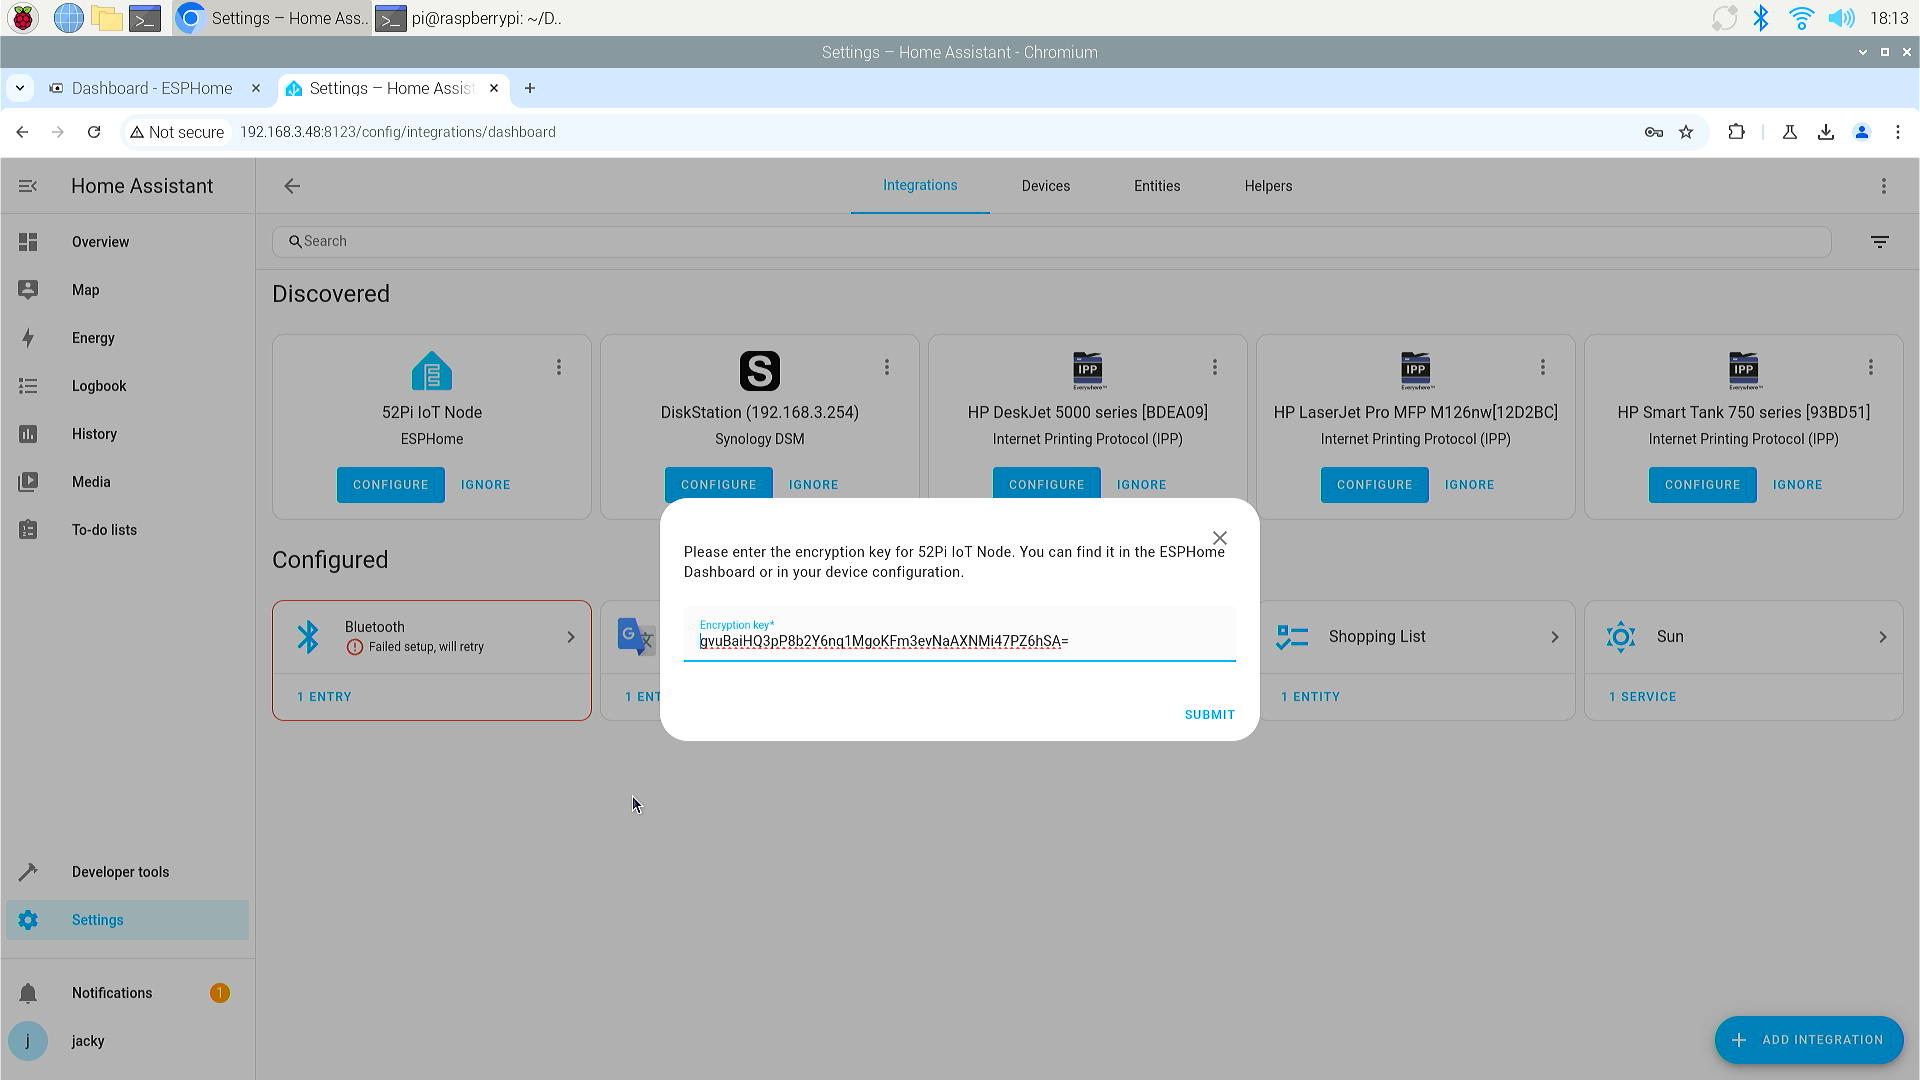
Task: Open the Chromium extensions icon
Action: pyautogui.click(x=1736, y=132)
